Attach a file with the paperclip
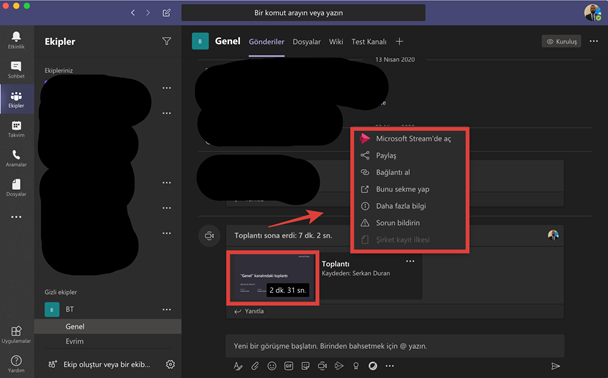The width and height of the screenshot is (608, 378). coord(255,366)
